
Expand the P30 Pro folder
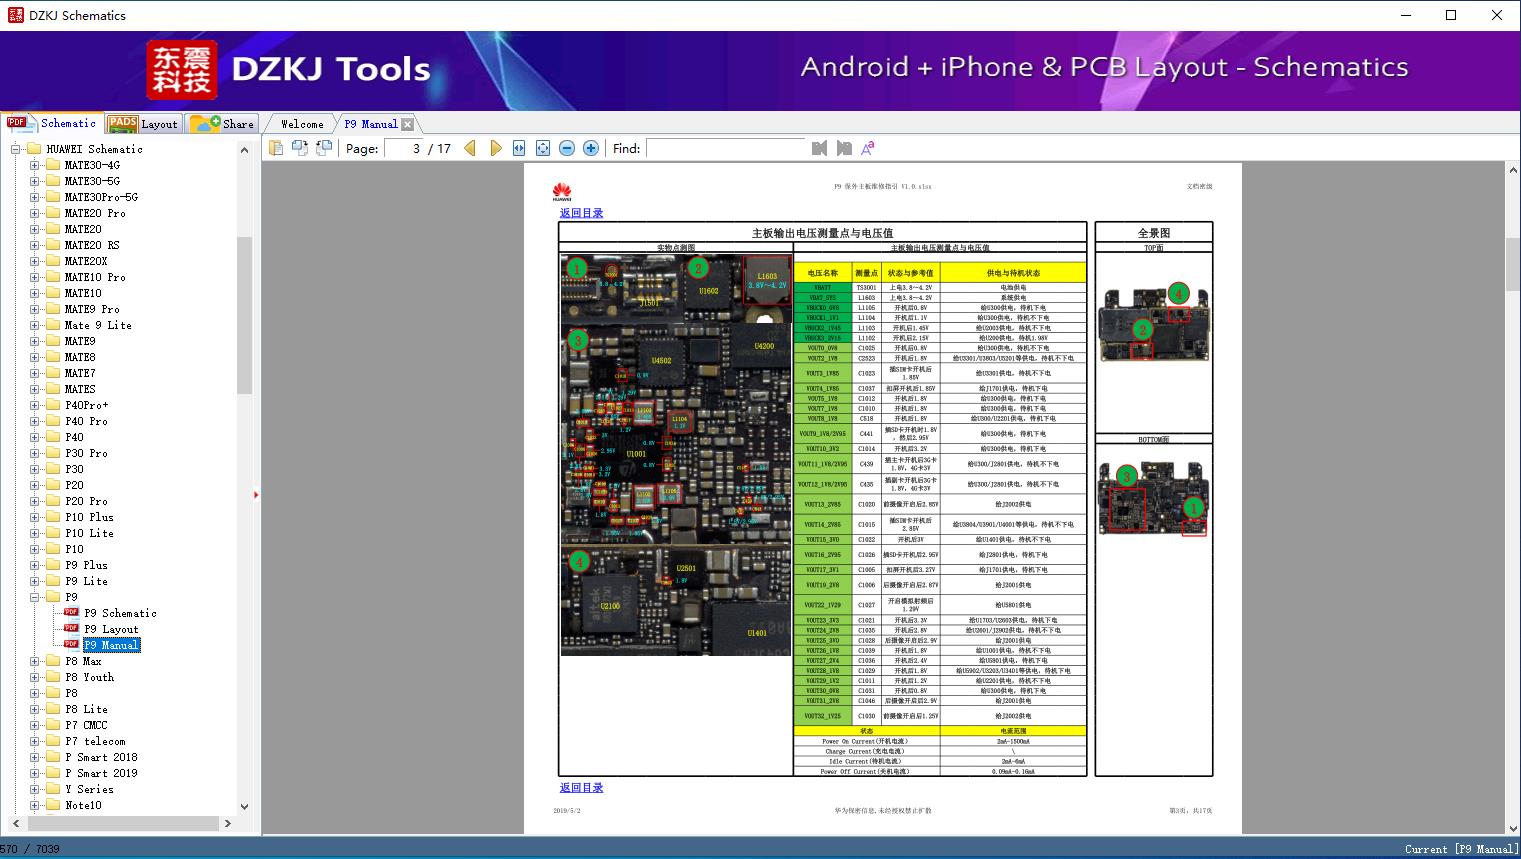click(35, 453)
